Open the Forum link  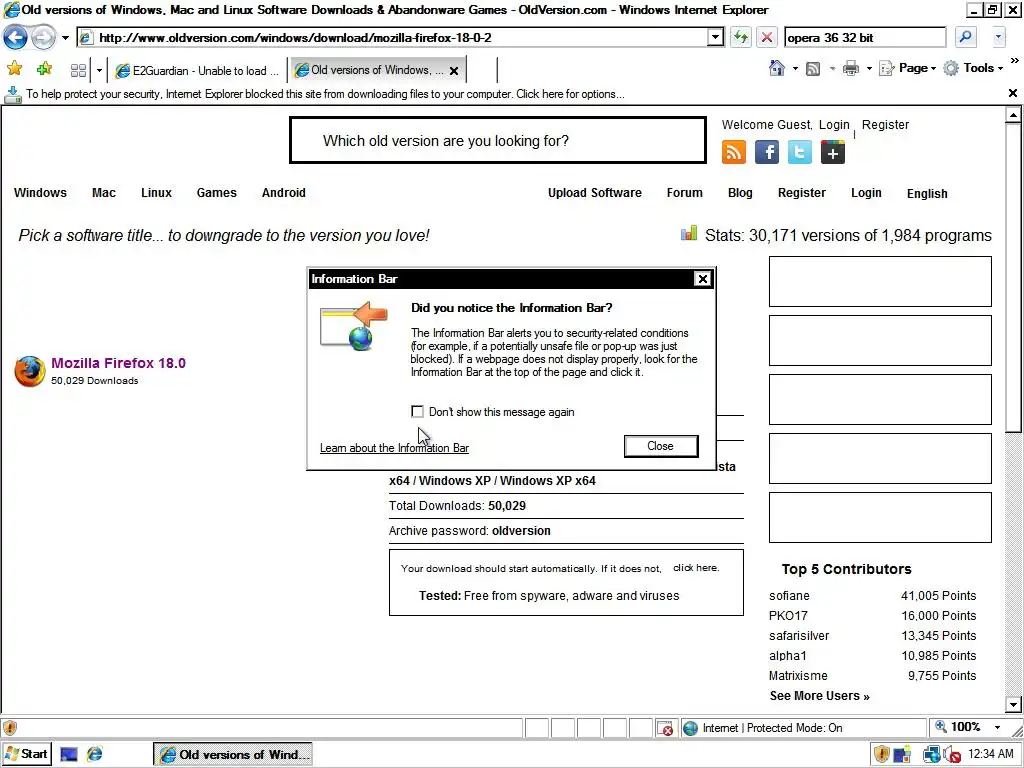pyautogui.click(x=684, y=193)
